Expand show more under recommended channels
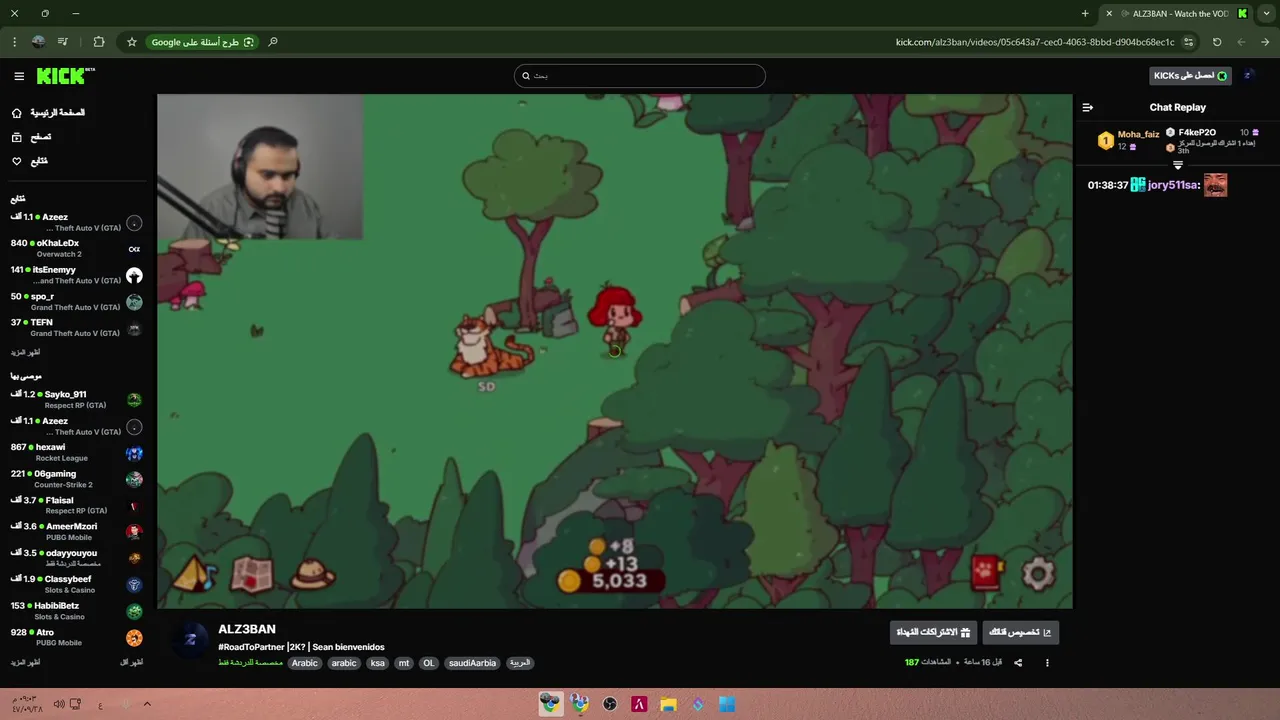Viewport: 1280px width, 720px height. coord(25,662)
